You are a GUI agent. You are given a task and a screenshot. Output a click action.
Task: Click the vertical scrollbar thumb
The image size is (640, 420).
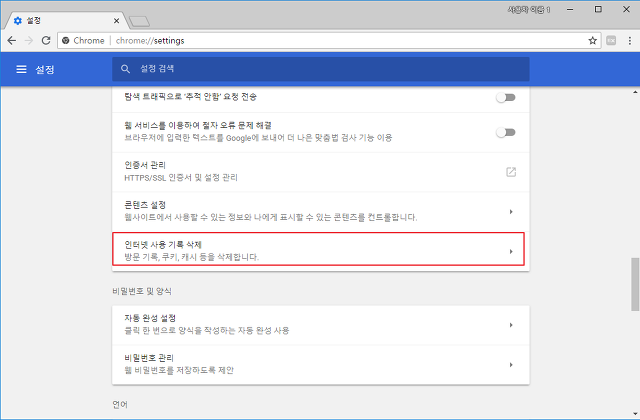[635, 284]
